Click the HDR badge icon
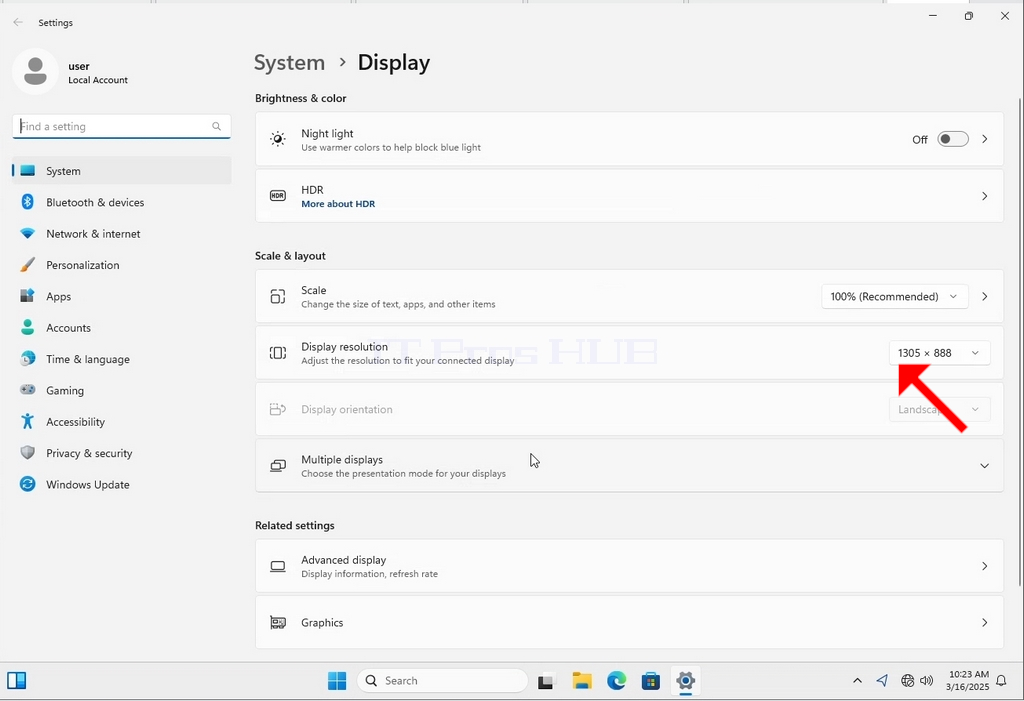1024x701 pixels. tap(278, 195)
